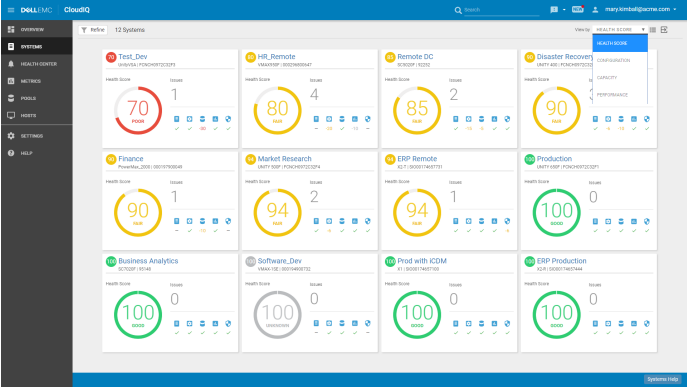Screen dimensions: 687x387
Task: Open the Test_Dev system link
Action: tap(133, 57)
